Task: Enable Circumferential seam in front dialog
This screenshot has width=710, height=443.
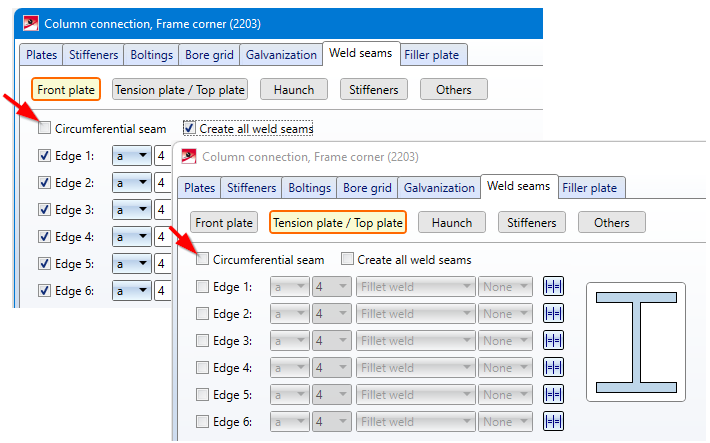Action: (x=203, y=260)
